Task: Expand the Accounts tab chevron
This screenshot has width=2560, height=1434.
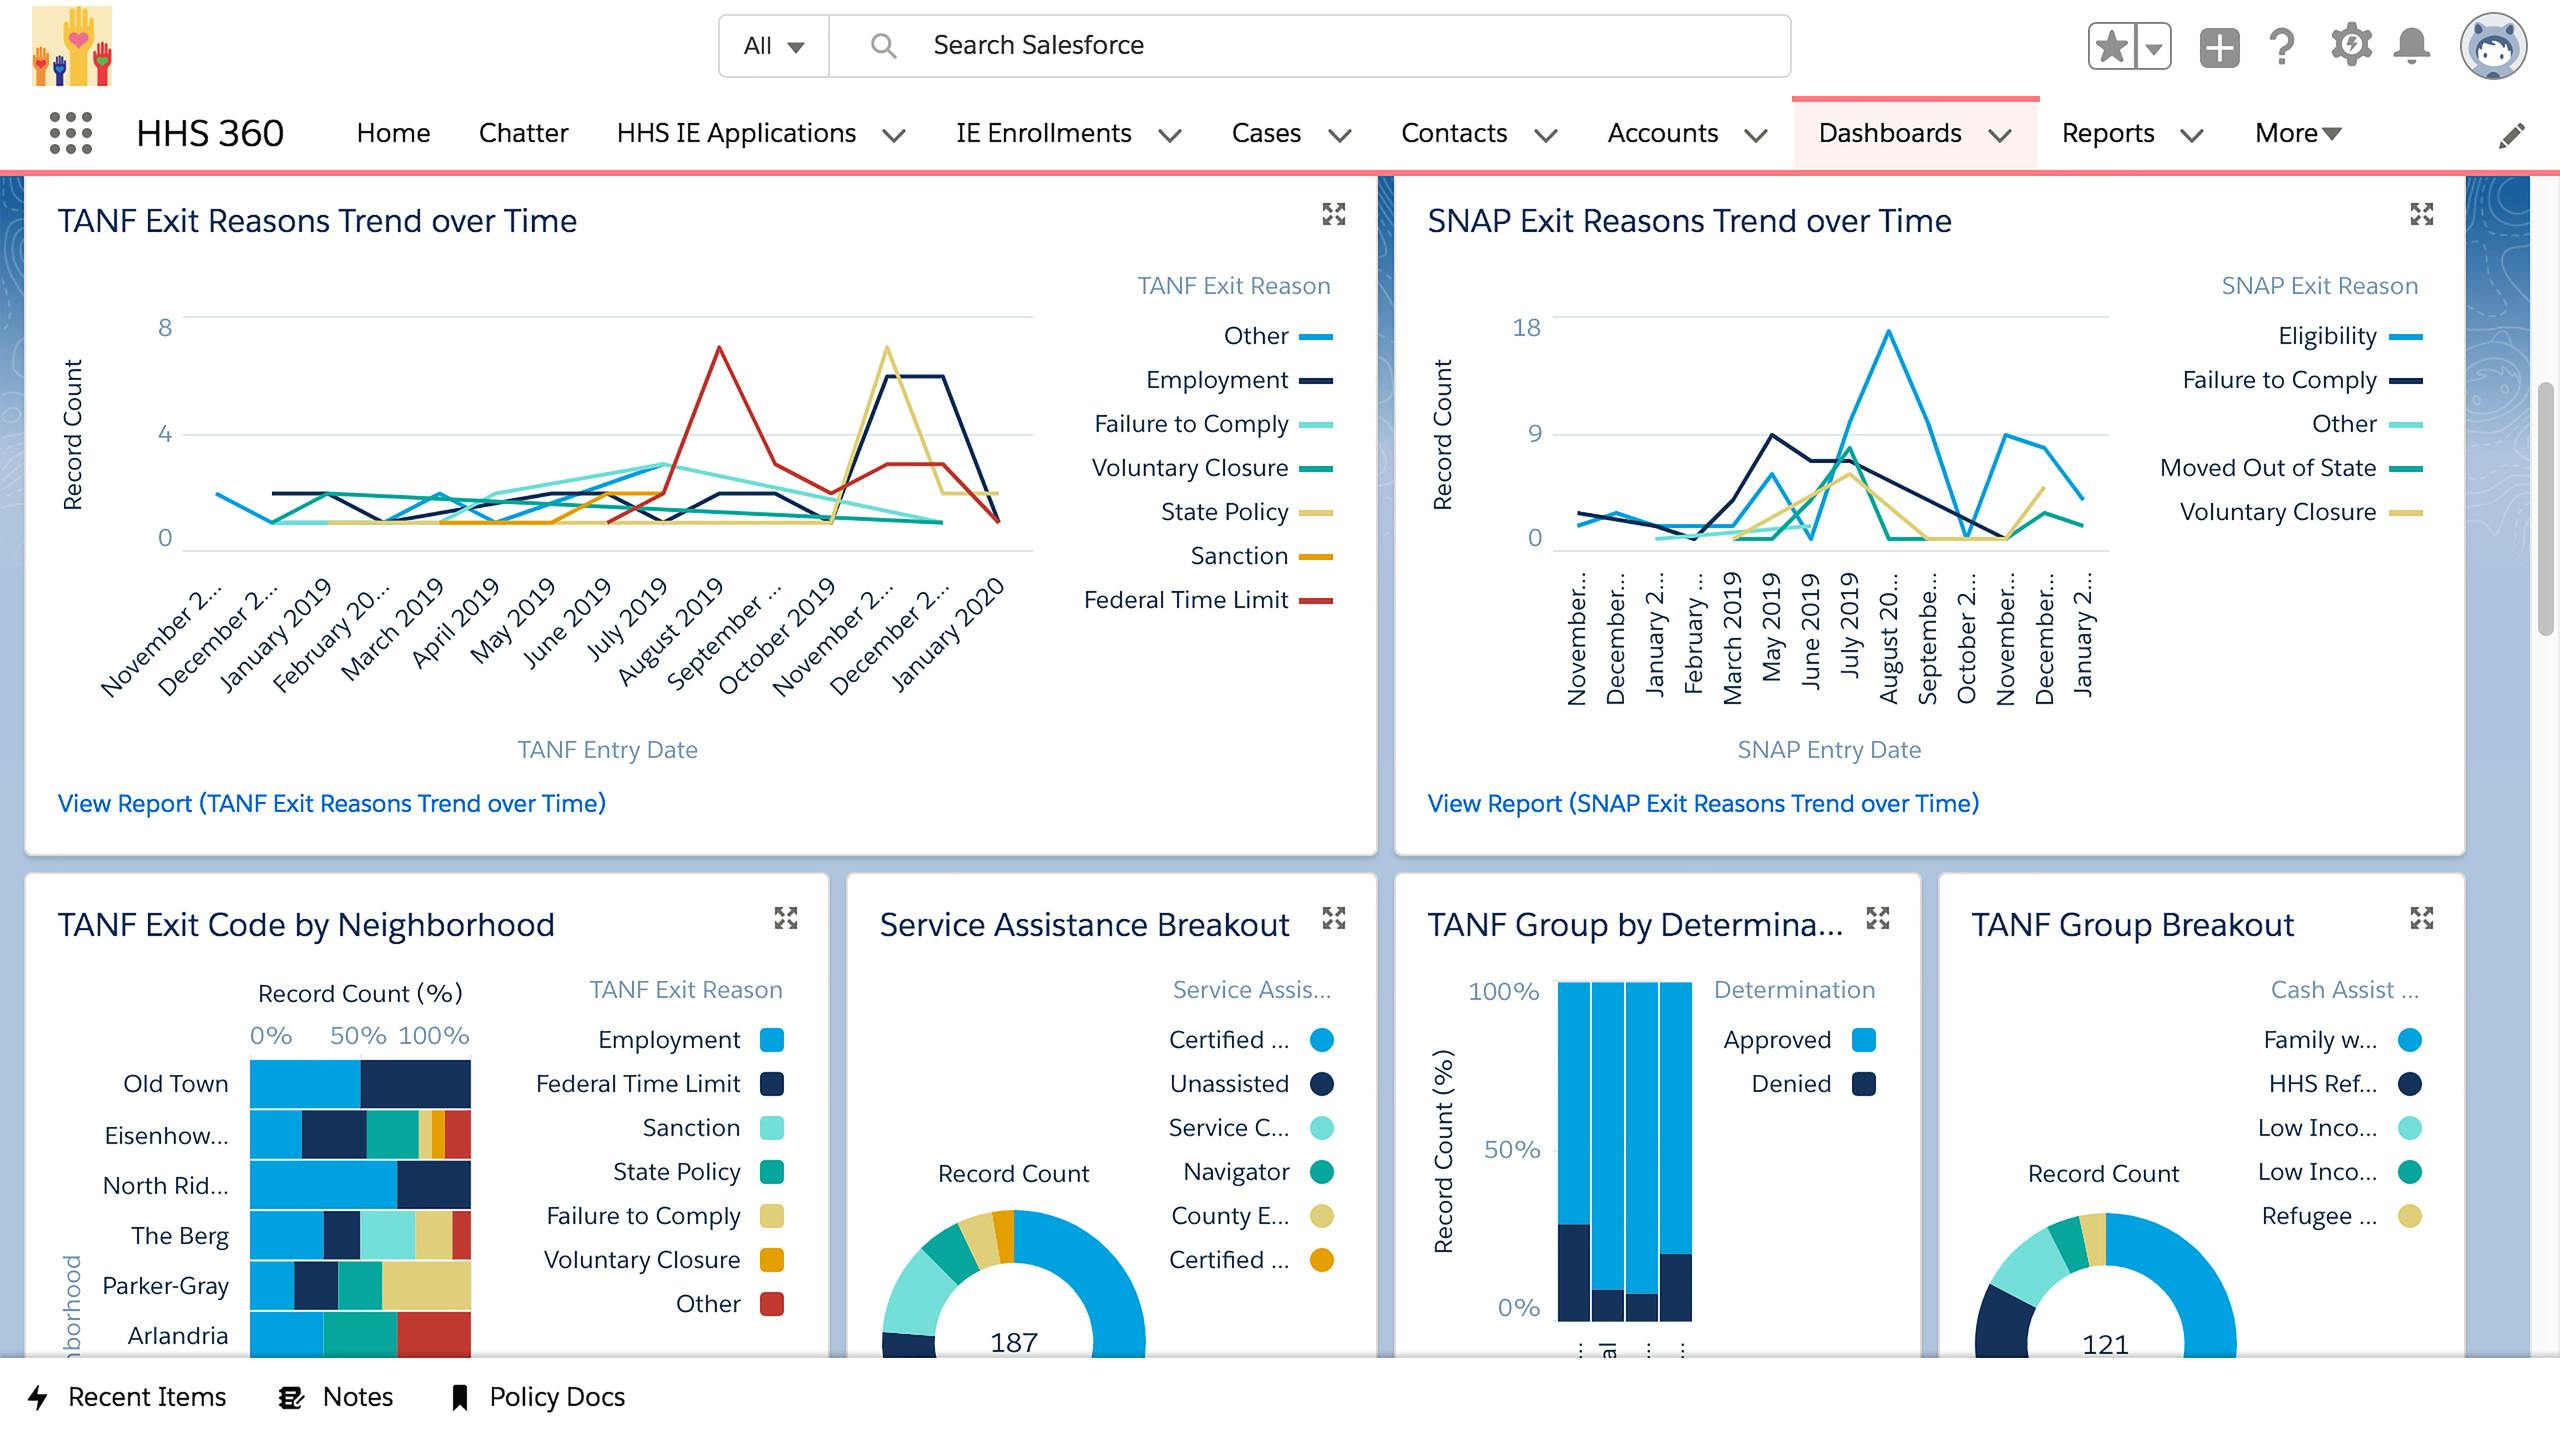Action: pos(1755,135)
